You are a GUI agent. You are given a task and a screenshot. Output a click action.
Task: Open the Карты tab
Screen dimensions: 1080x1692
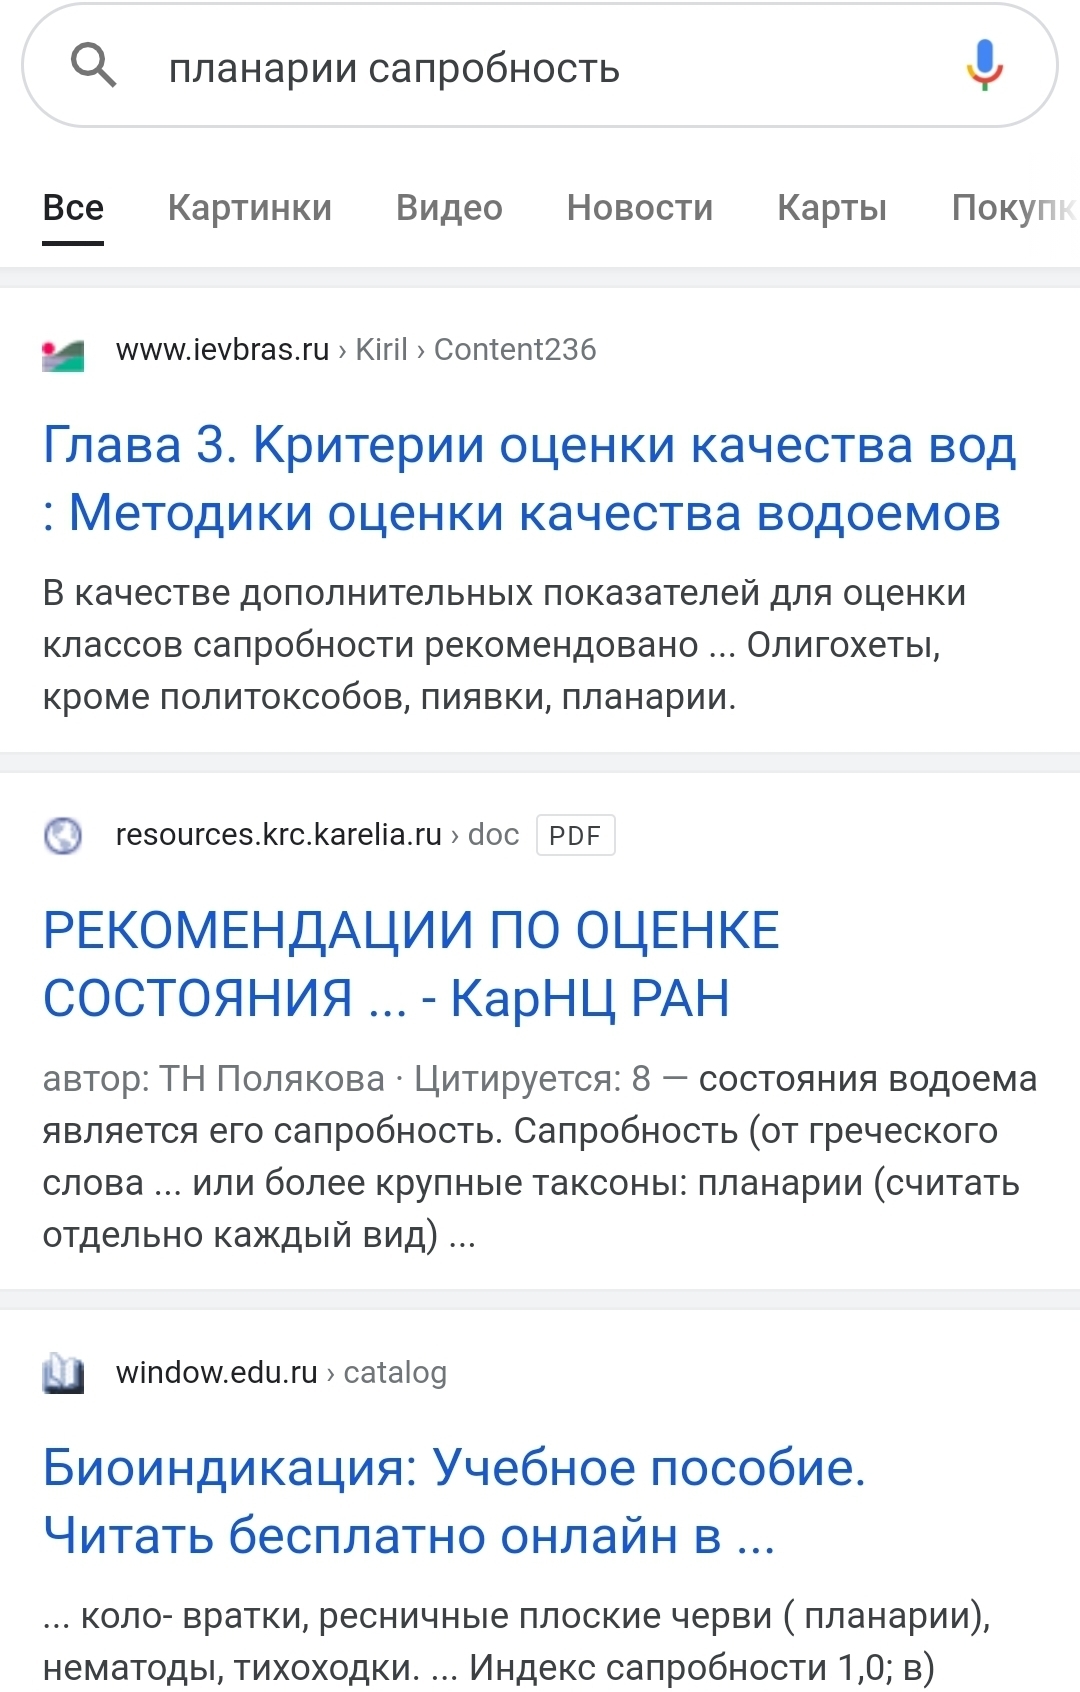coord(832,208)
